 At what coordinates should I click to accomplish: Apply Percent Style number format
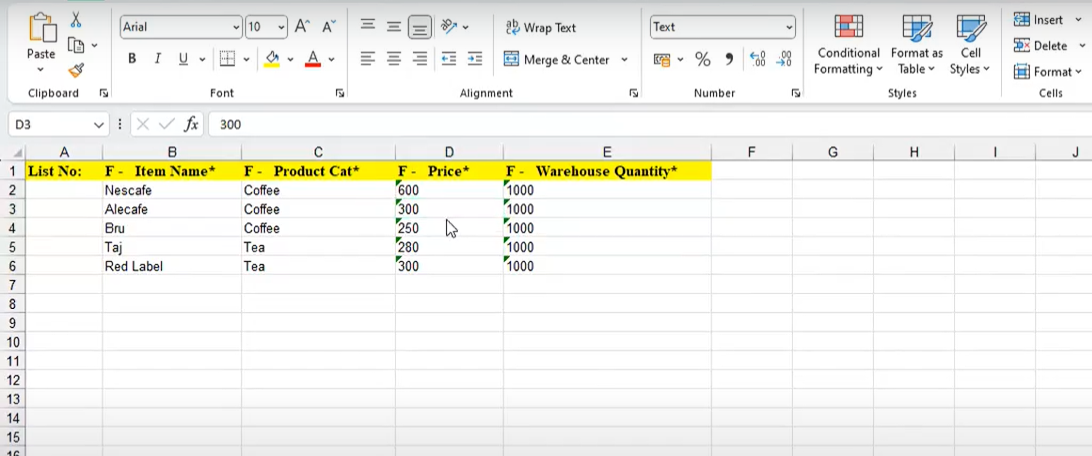click(x=702, y=60)
